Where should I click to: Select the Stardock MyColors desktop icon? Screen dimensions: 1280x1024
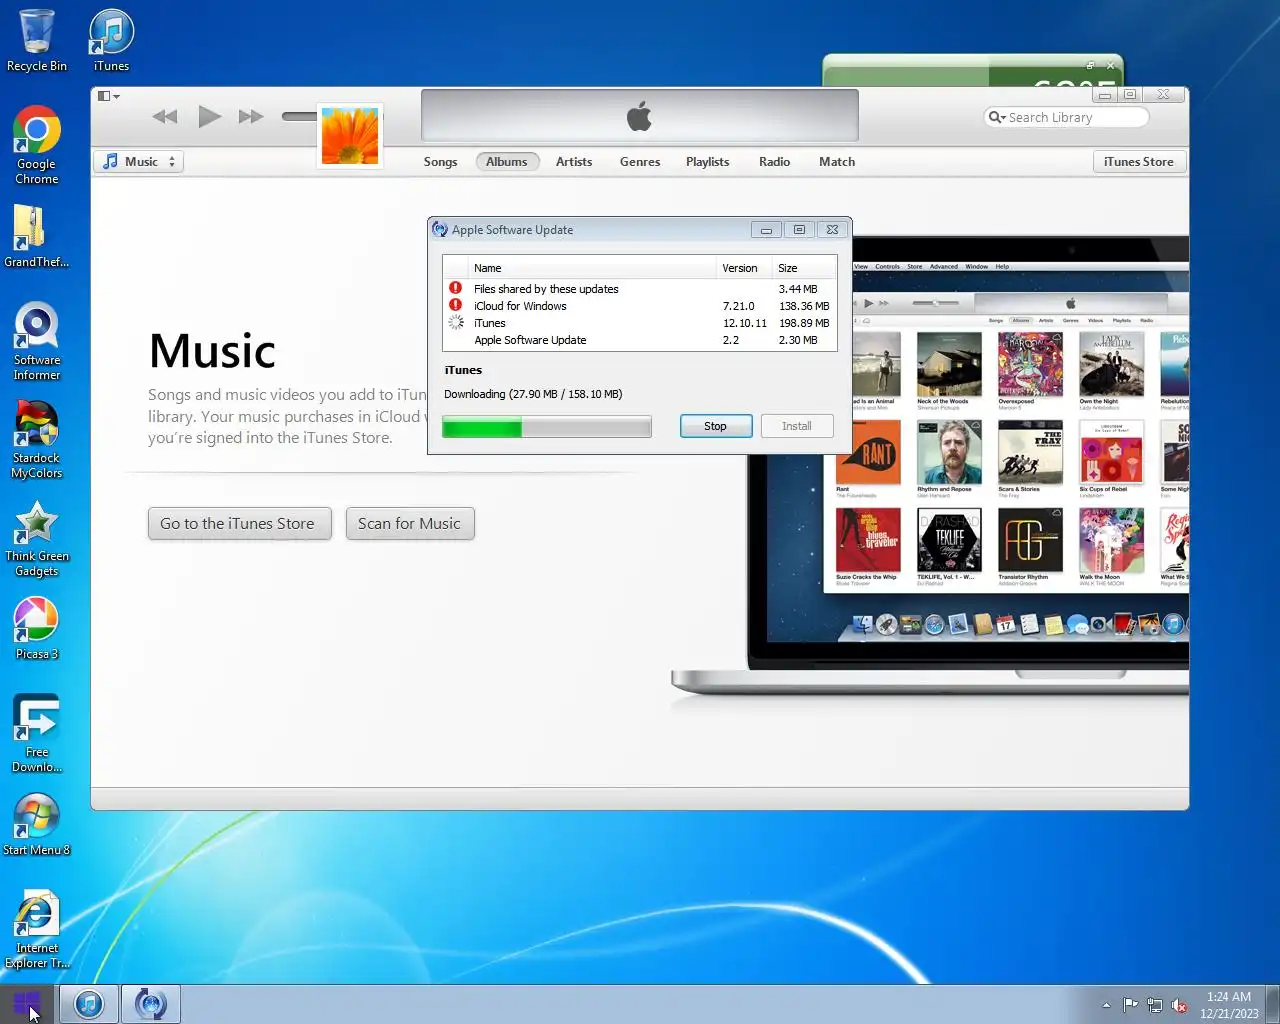tap(37, 439)
